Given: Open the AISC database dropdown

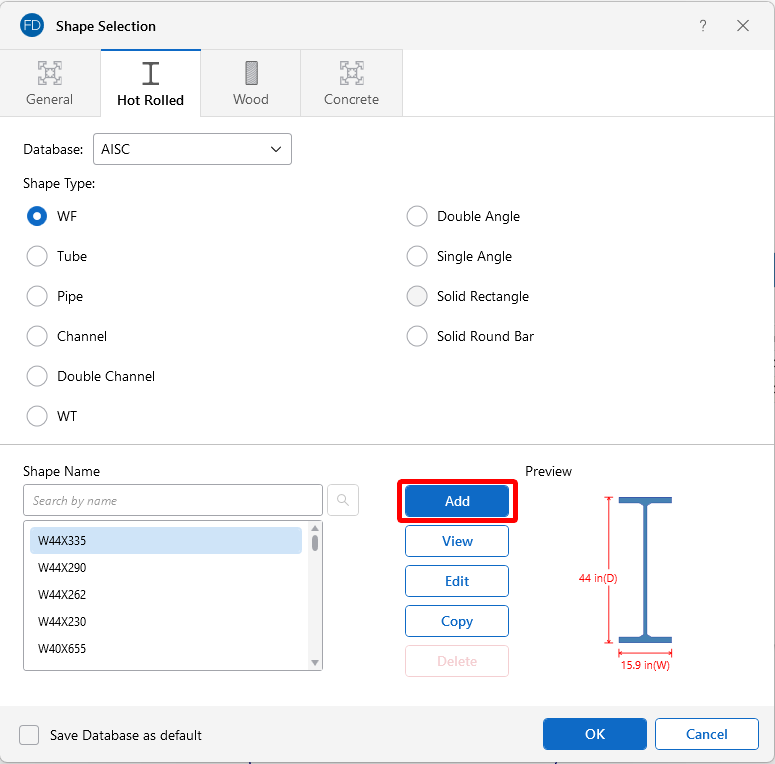Looking at the screenshot, I should coord(192,149).
